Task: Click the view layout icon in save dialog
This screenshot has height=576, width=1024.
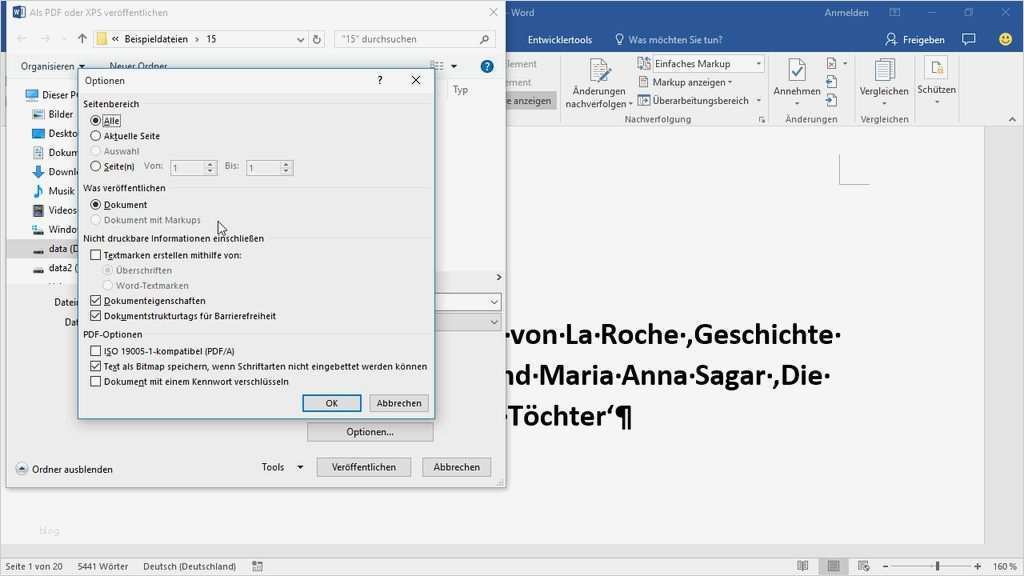Action: point(437,65)
